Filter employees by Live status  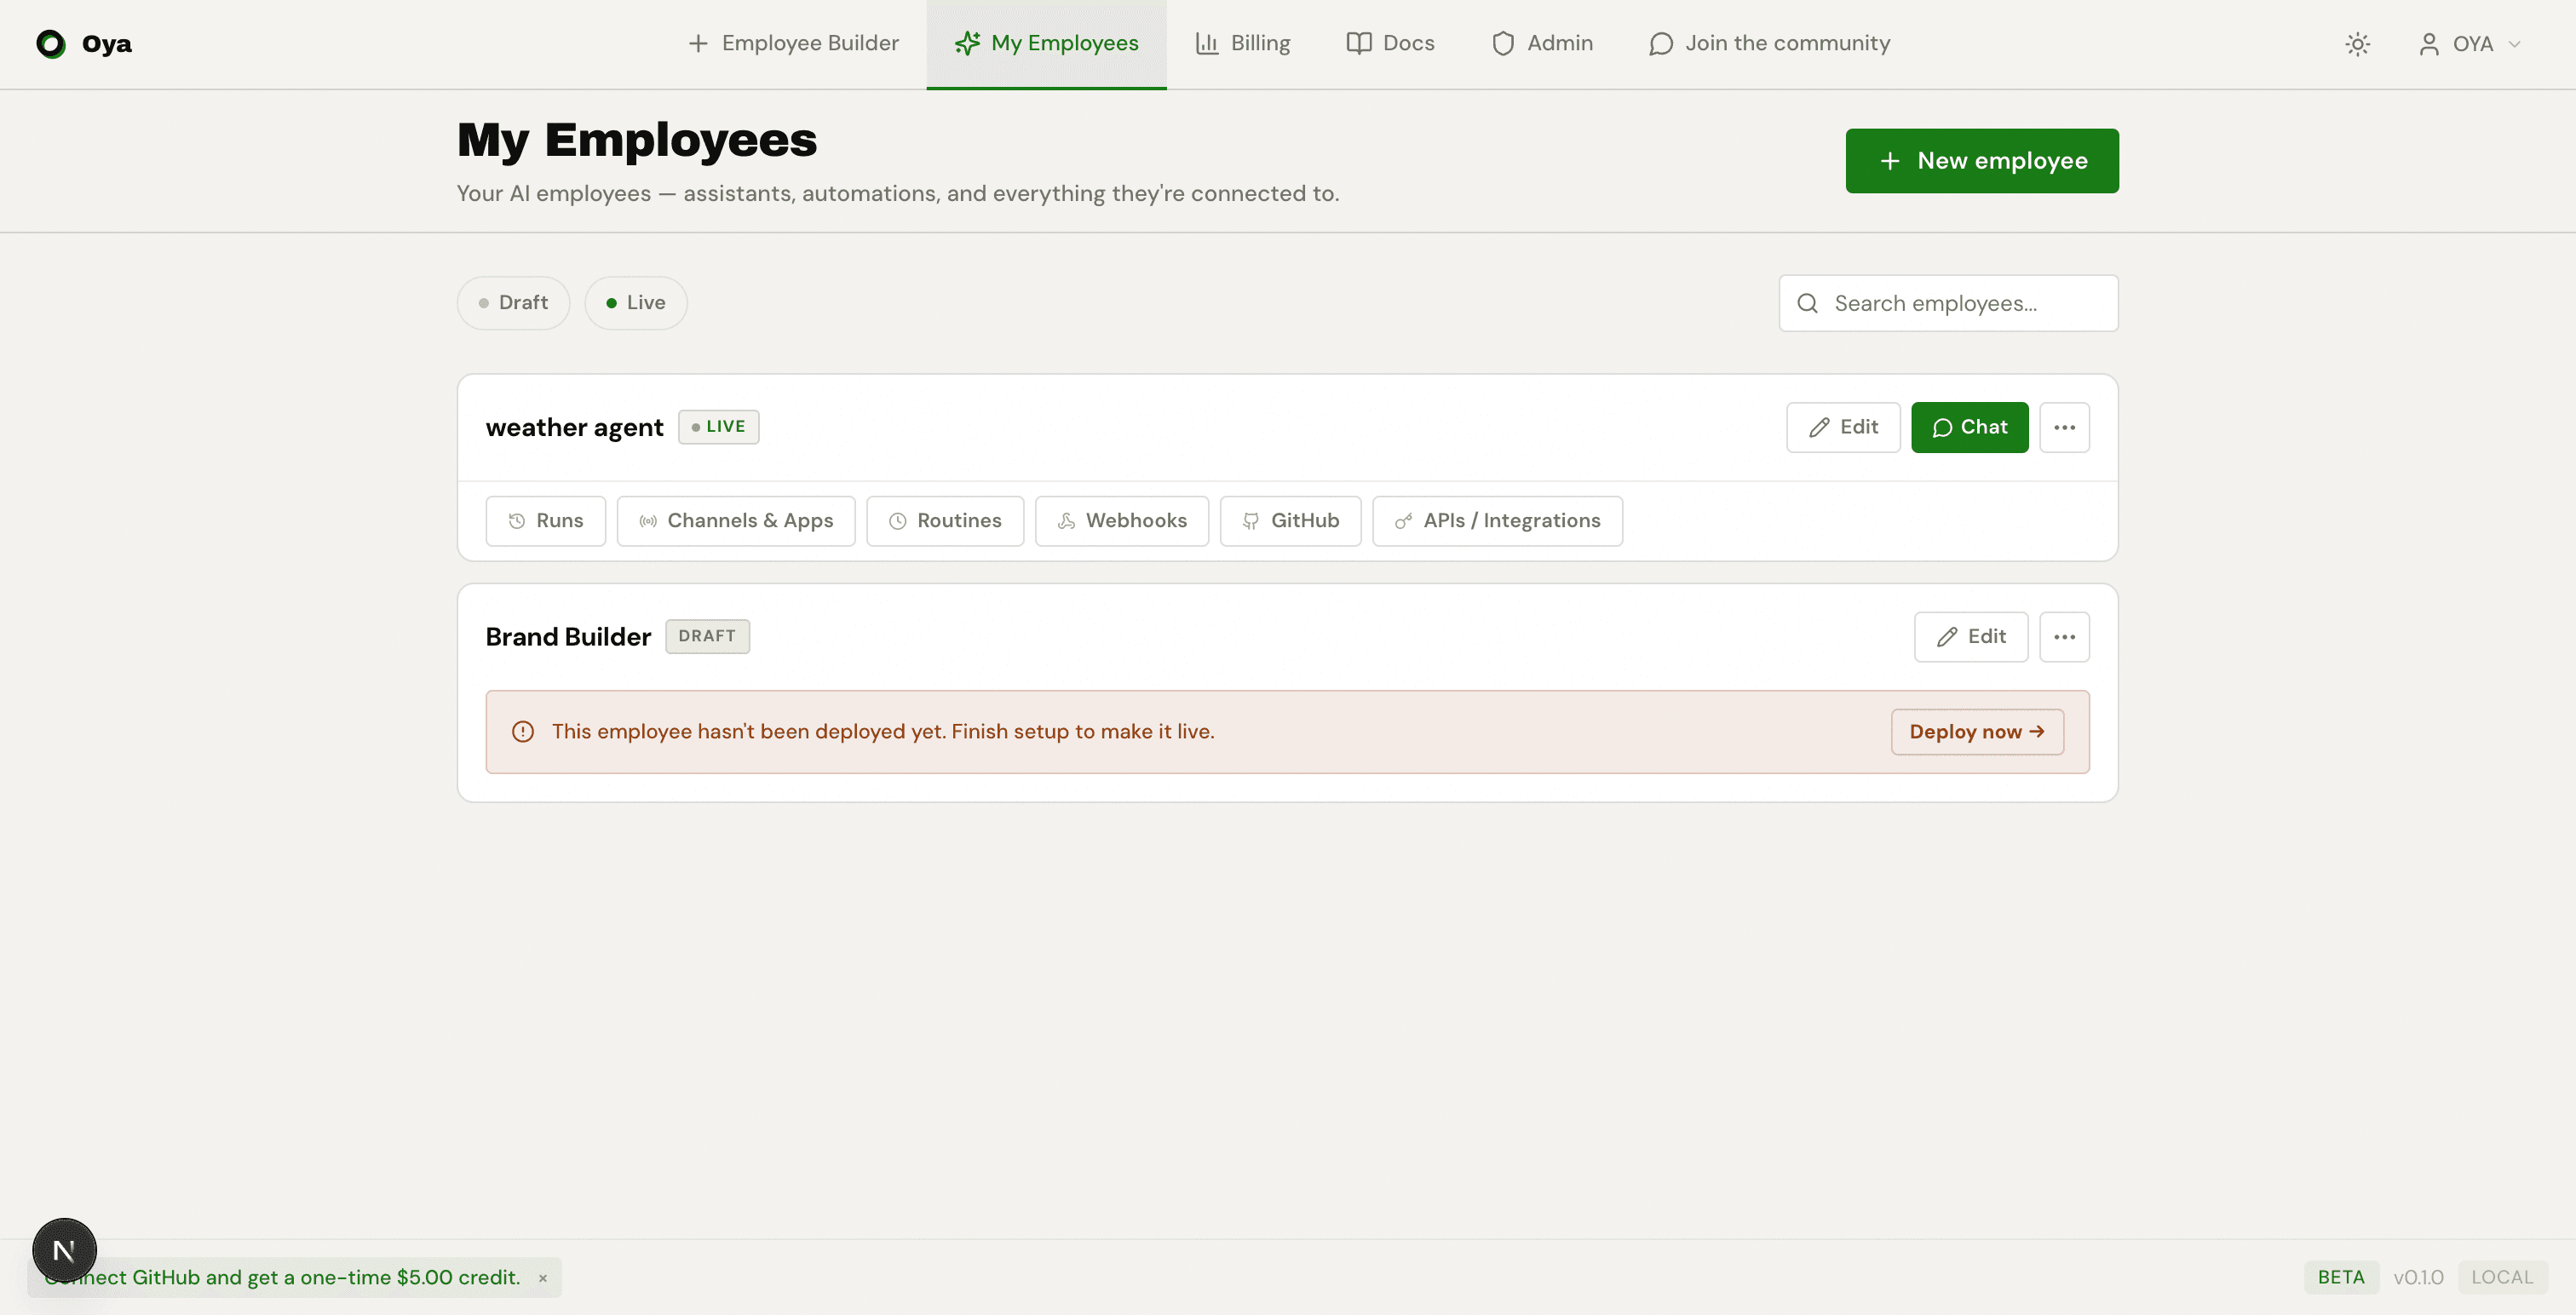tap(635, 302)
